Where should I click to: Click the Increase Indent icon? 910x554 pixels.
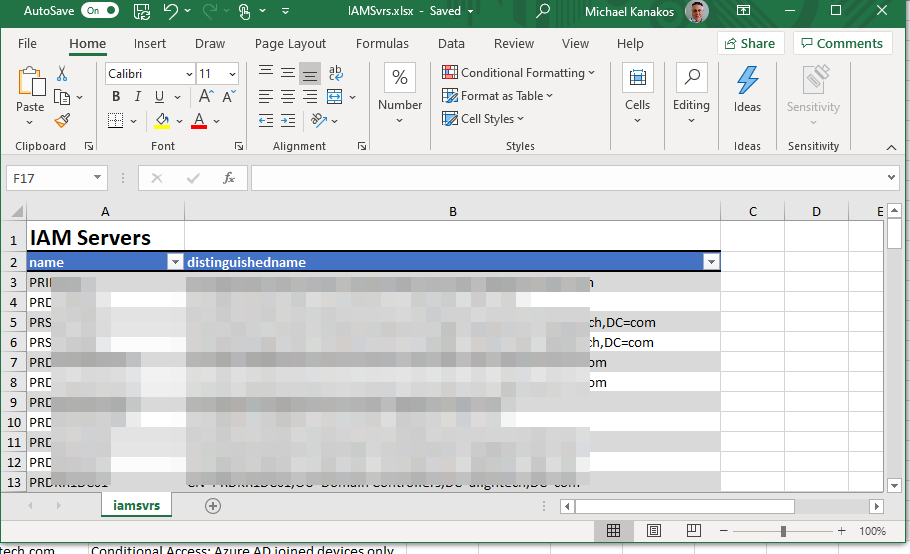tap(288, 121)
